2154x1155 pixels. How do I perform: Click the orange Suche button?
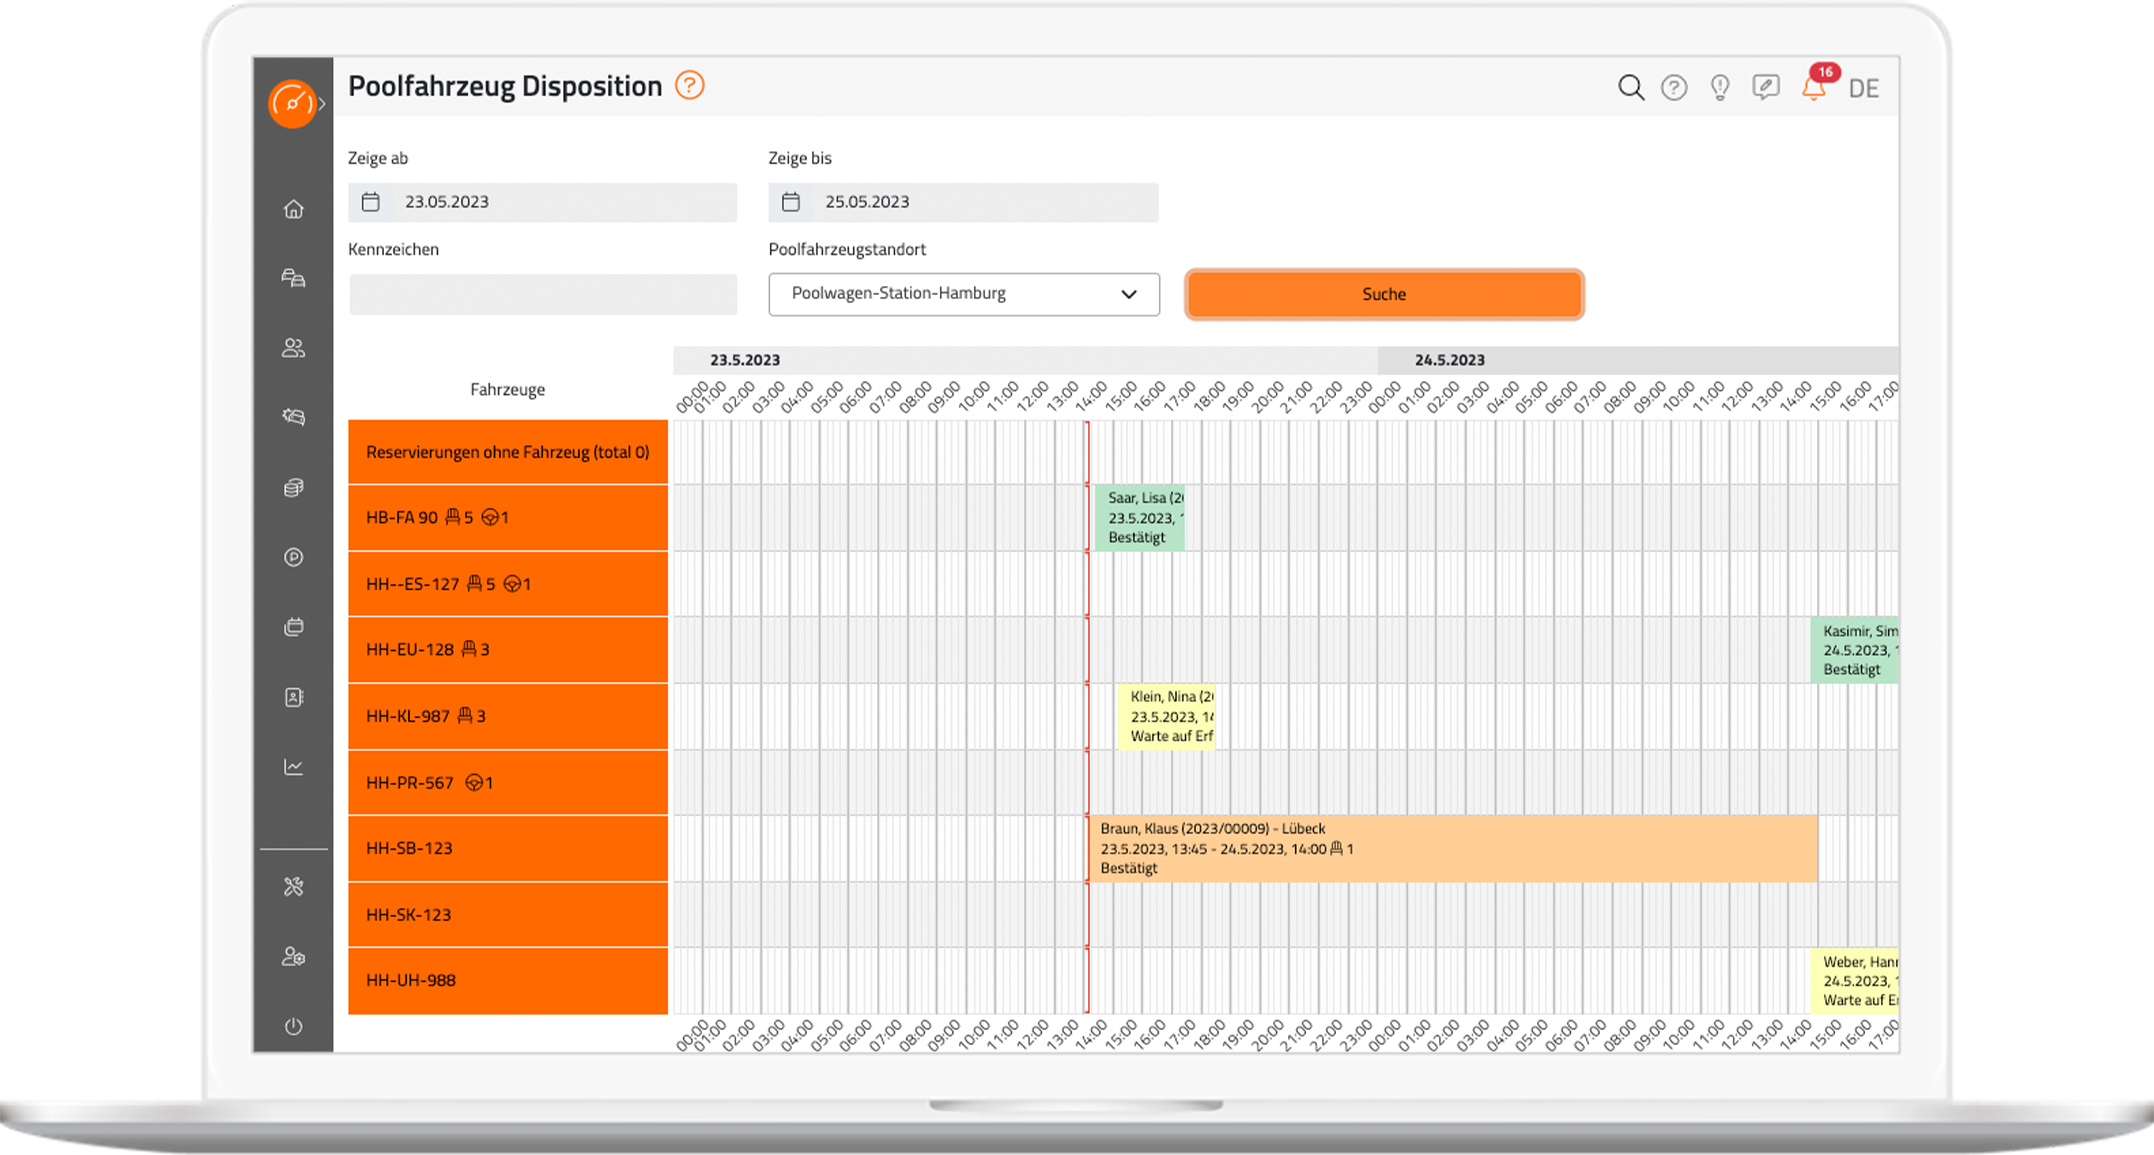(x=1384, y=294)
